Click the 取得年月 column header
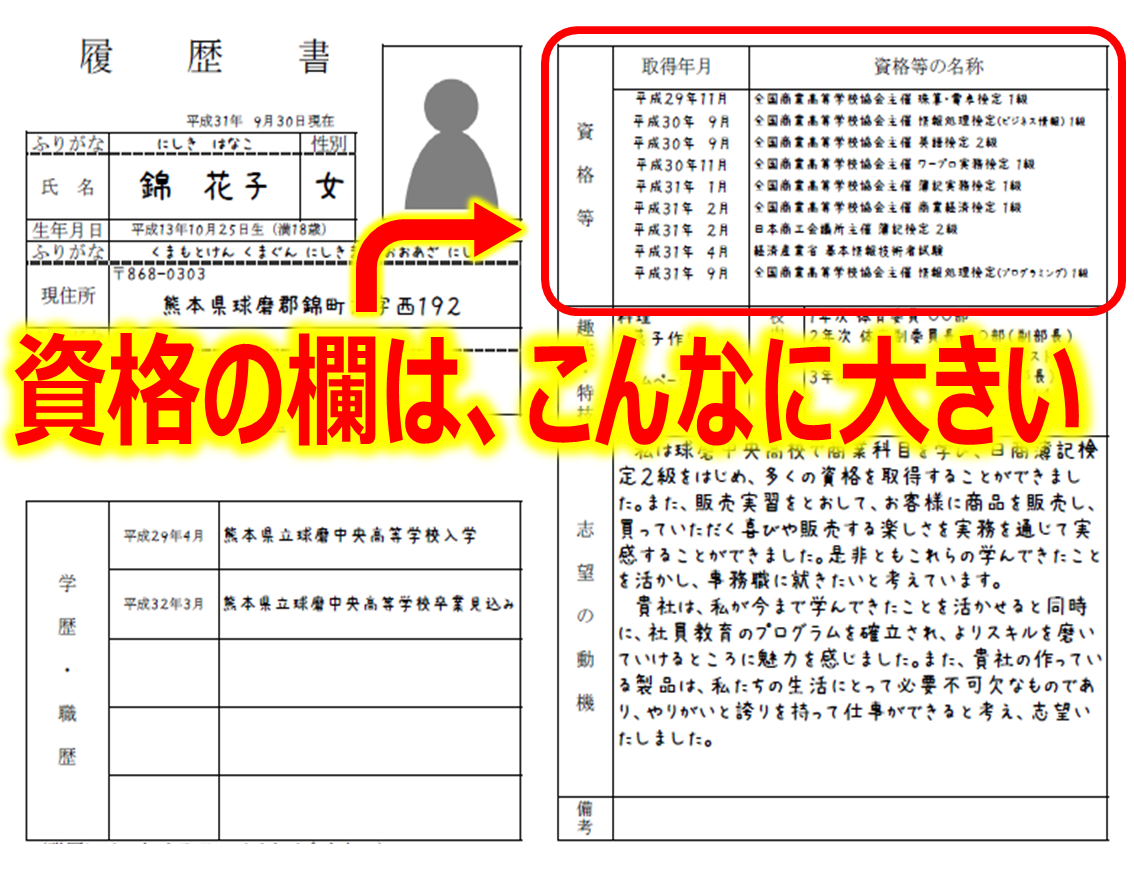Image resolution: width=1134 pixels, height=869 pixels. click(x=678, y=67)
